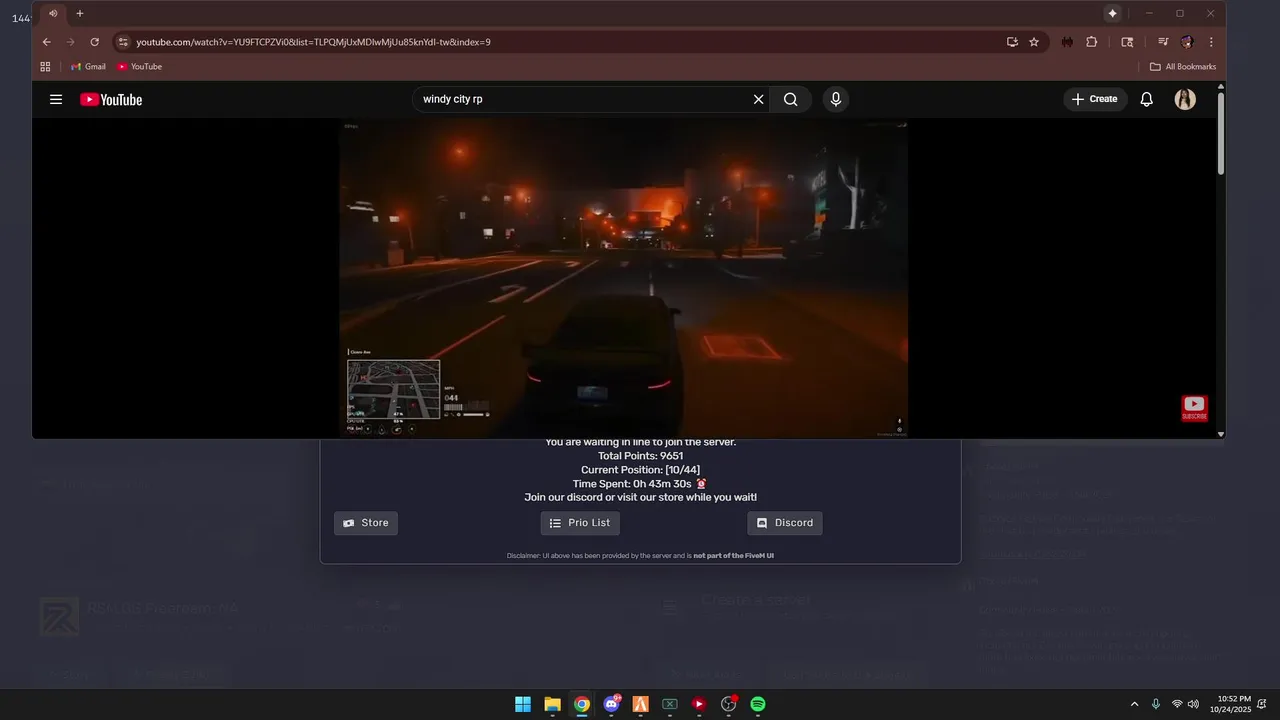Click the tray microphone indicator
This screenshot has height=720, width=1280.
pyautogui.click(x=1156, y=704)
